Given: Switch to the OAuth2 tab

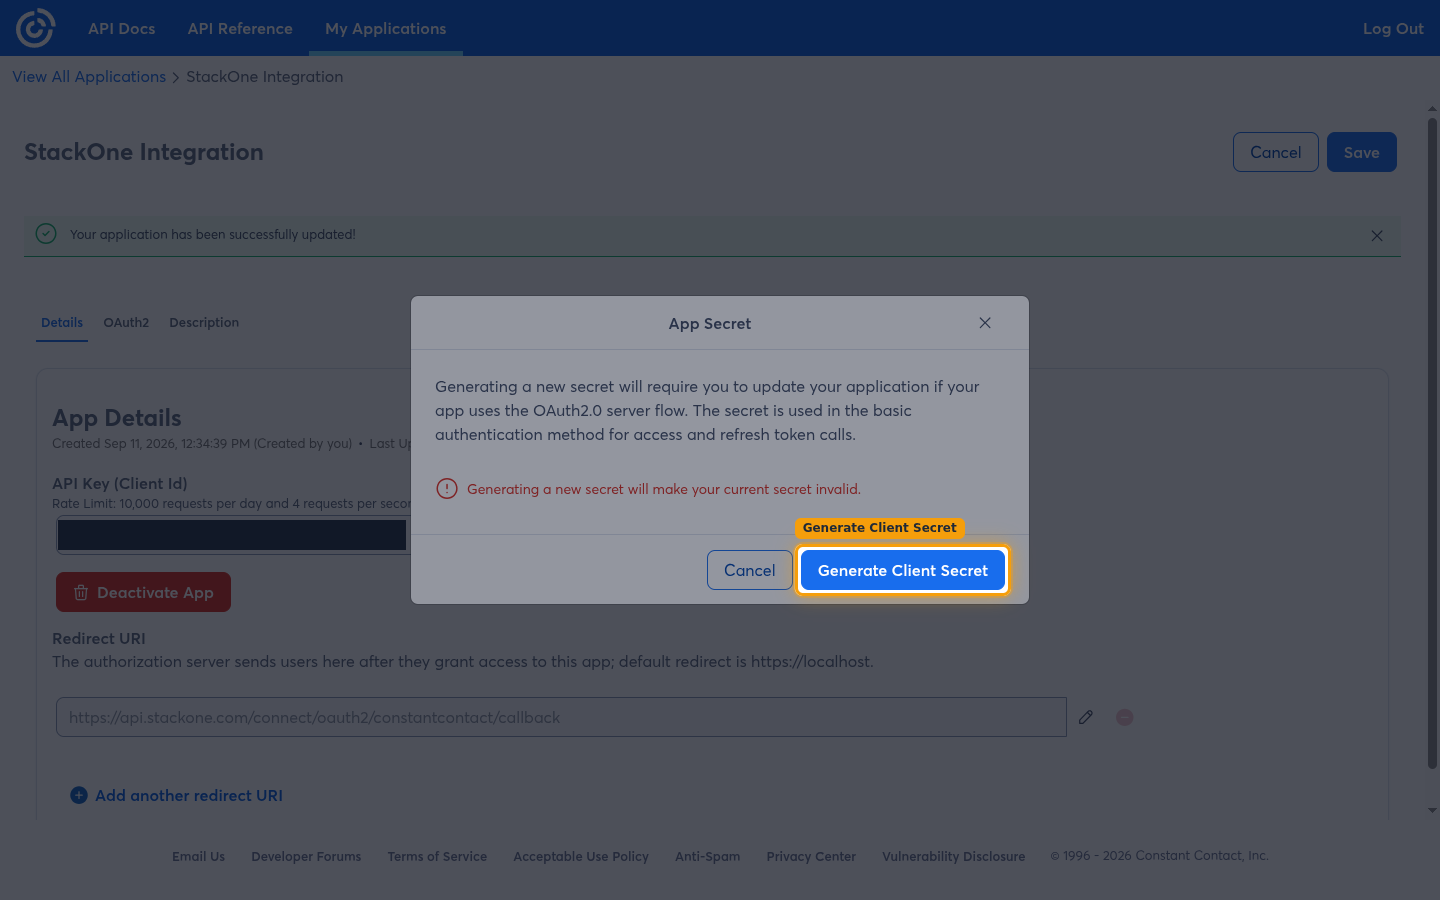Looking at the screenshot, I should tap(126, 322).
